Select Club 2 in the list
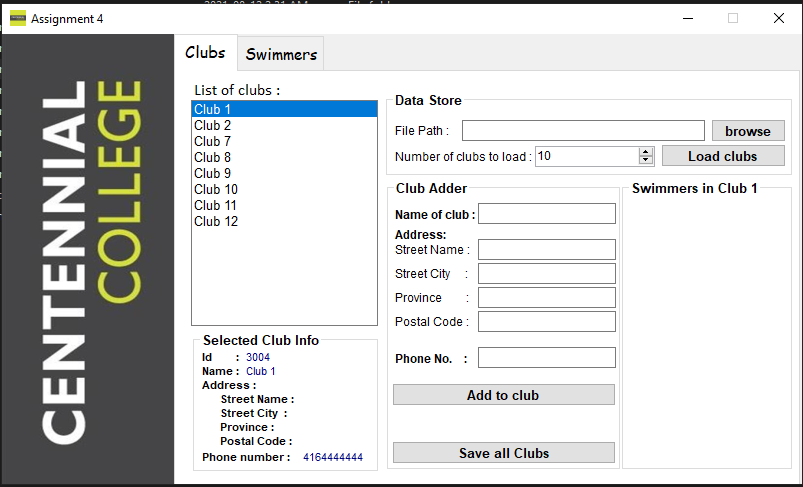 284,125
